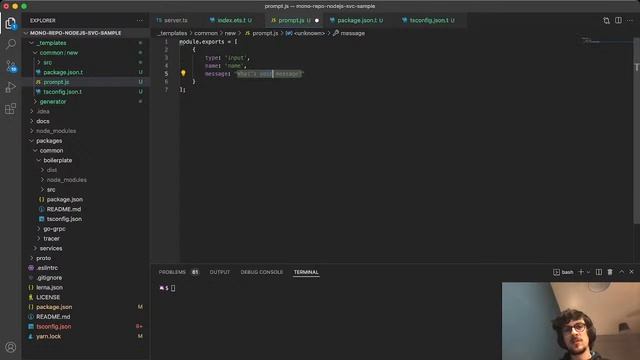Screen dimensions: 640x360
Task: Close the terminal panel
Action: 631,272
